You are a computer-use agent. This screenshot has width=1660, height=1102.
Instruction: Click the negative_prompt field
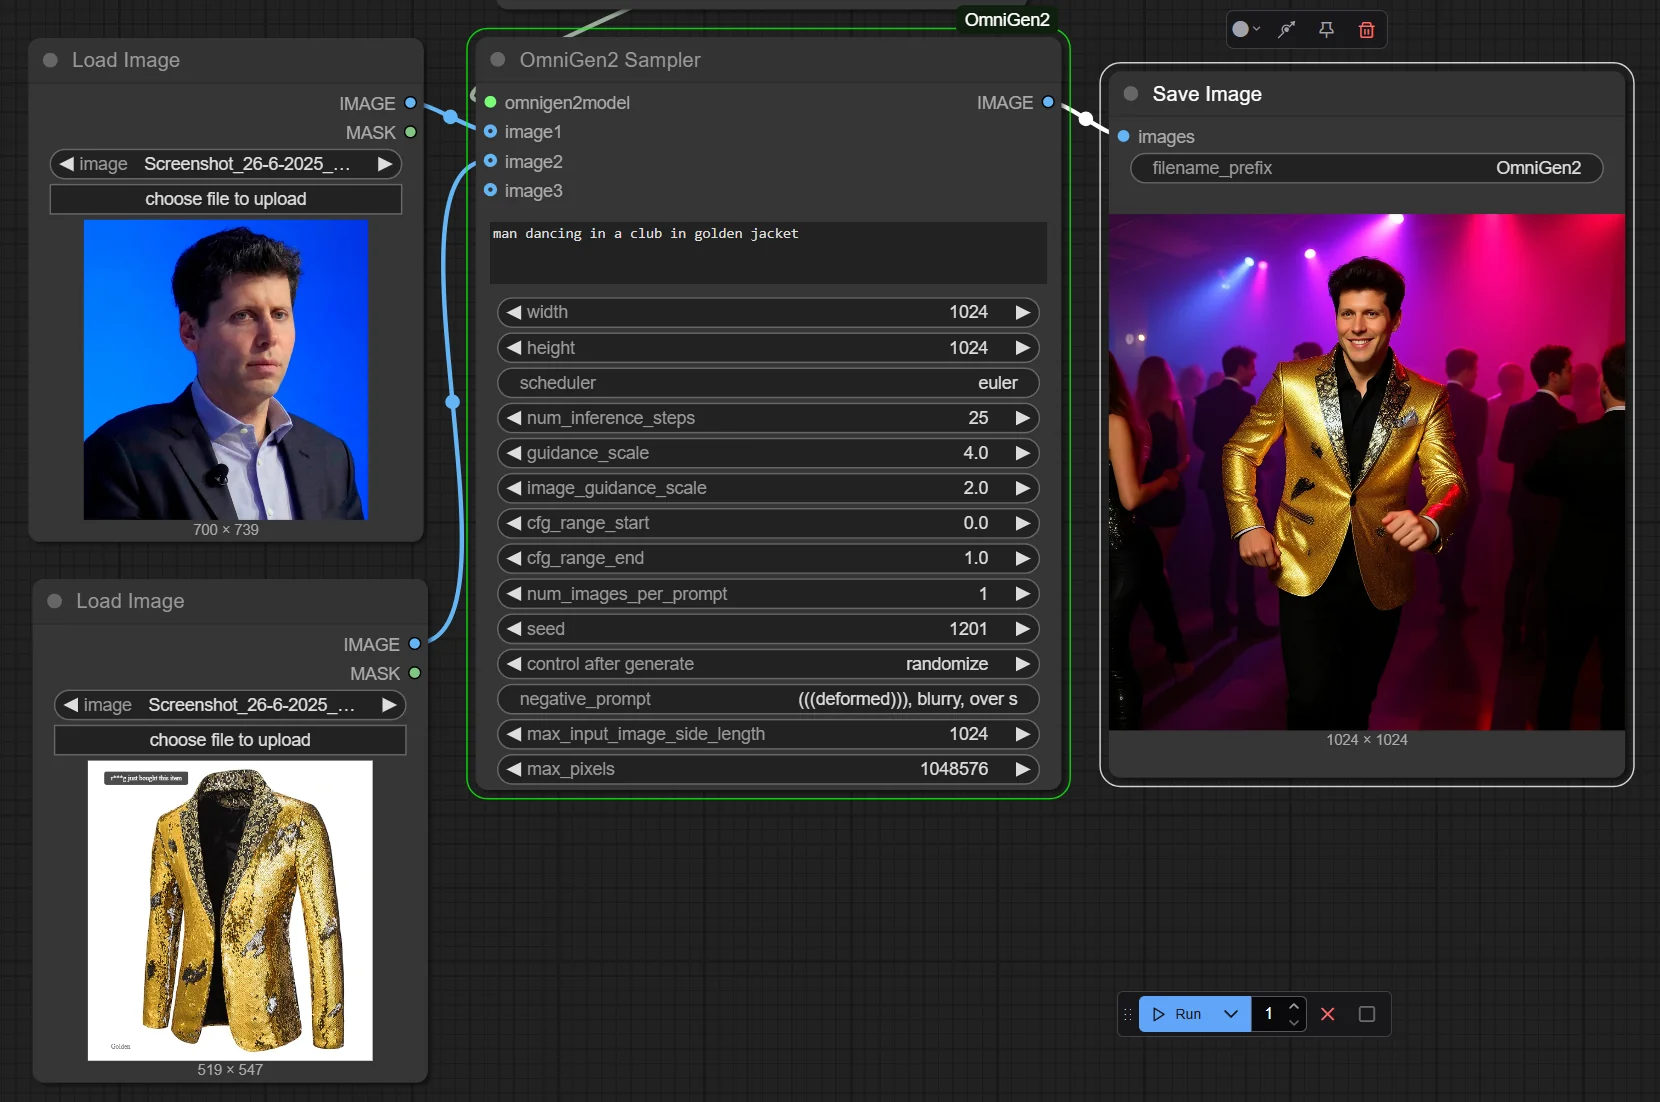click(768, 699)
